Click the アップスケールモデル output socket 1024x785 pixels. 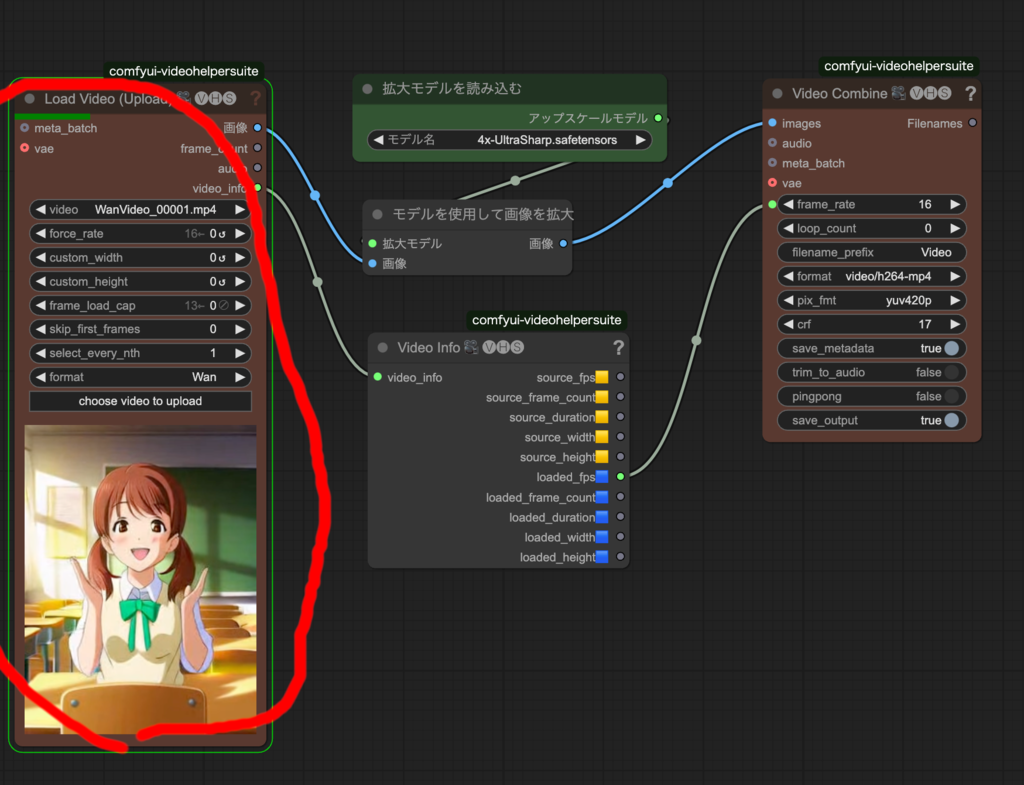click(x=658, y=118)
